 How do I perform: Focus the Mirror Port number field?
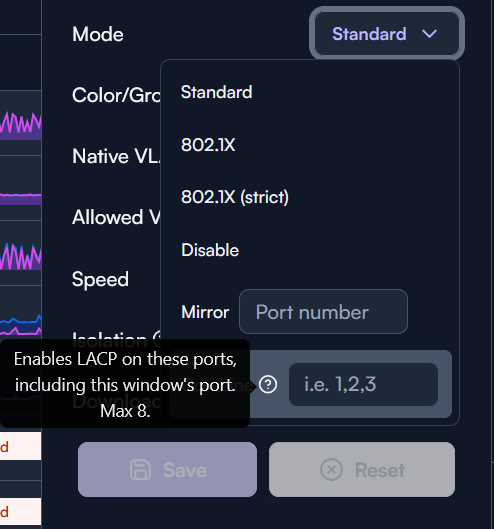(x=323, y=311)
